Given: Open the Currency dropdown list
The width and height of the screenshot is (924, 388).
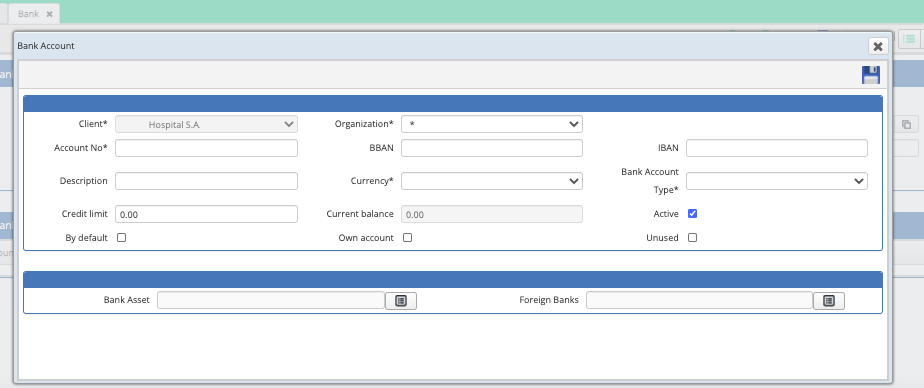Looking at the screenshot, I should (x=492, y=181).
